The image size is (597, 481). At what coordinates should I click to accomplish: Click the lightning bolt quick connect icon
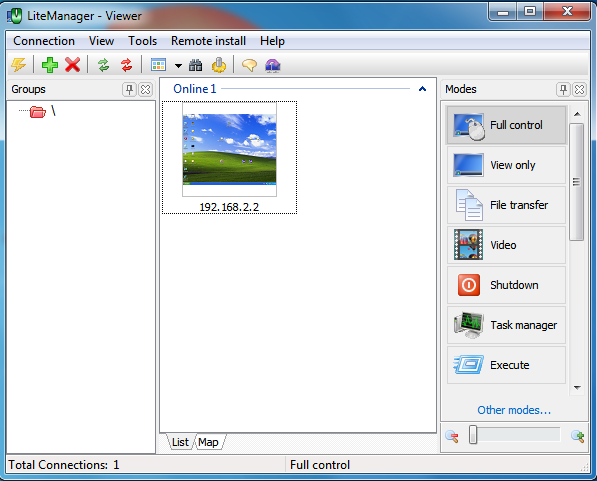(x=18, y=65)
